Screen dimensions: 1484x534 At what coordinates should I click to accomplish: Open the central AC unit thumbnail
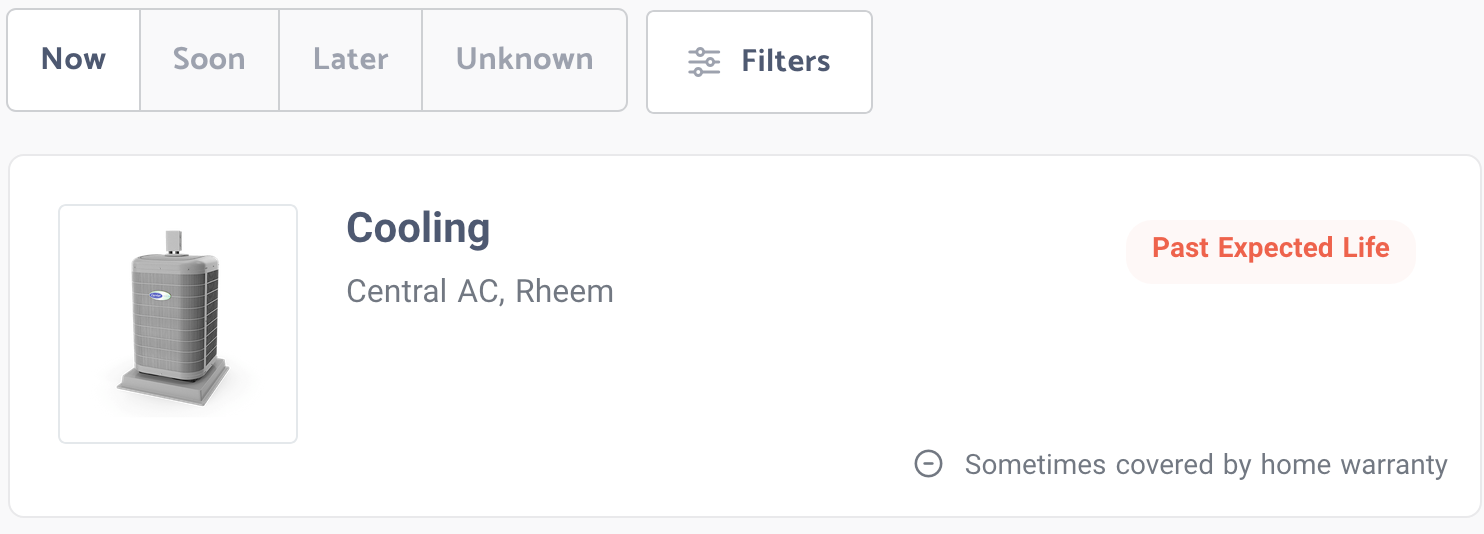pyautogui.click(x=178, y=324)
